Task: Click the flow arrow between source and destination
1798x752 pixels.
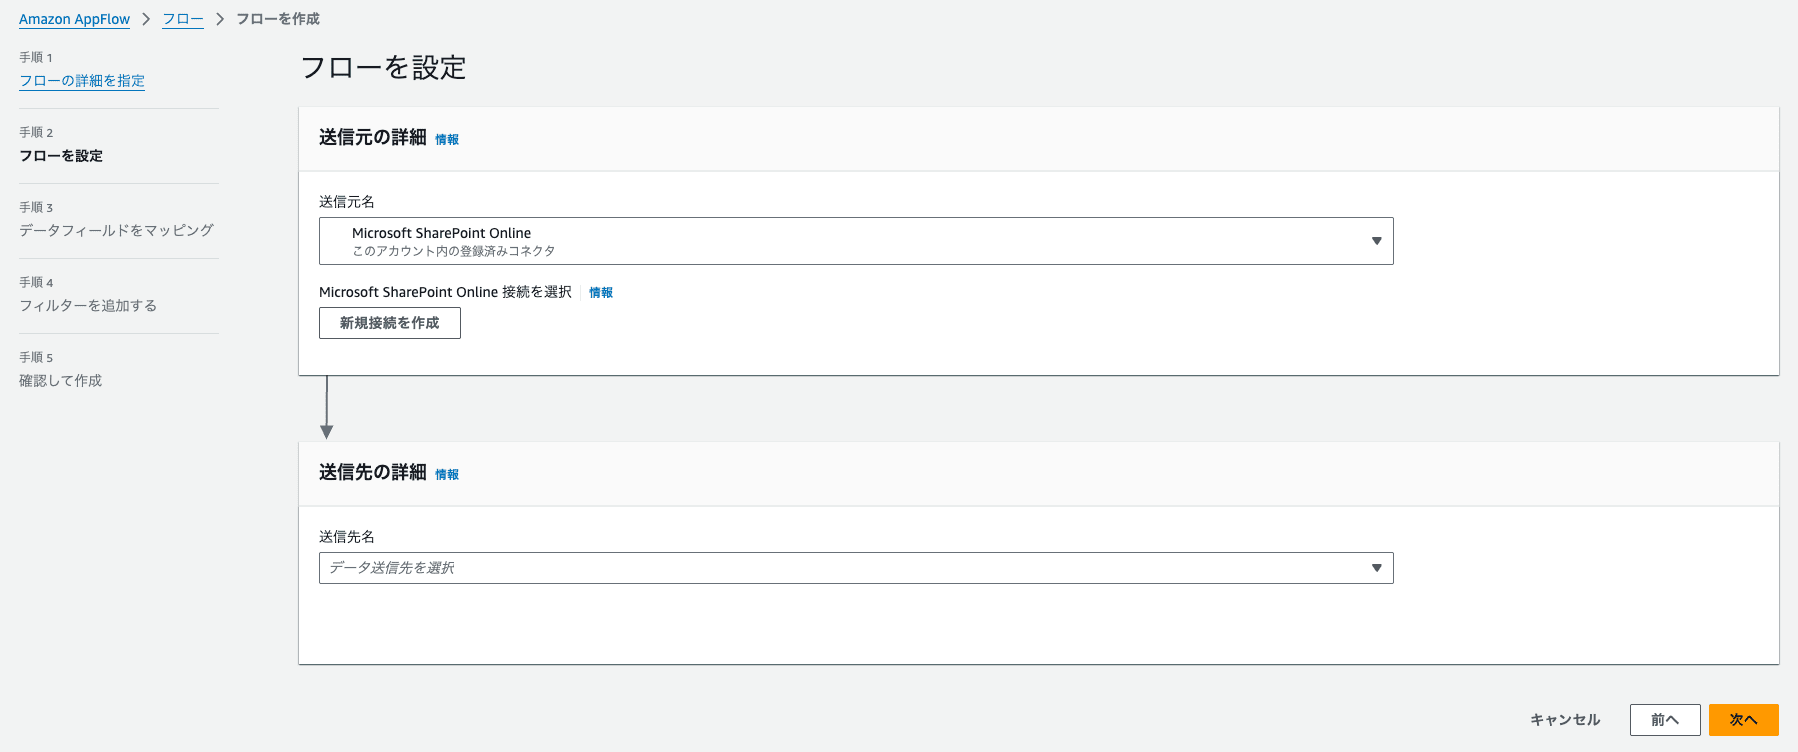Action: (326, 408)
